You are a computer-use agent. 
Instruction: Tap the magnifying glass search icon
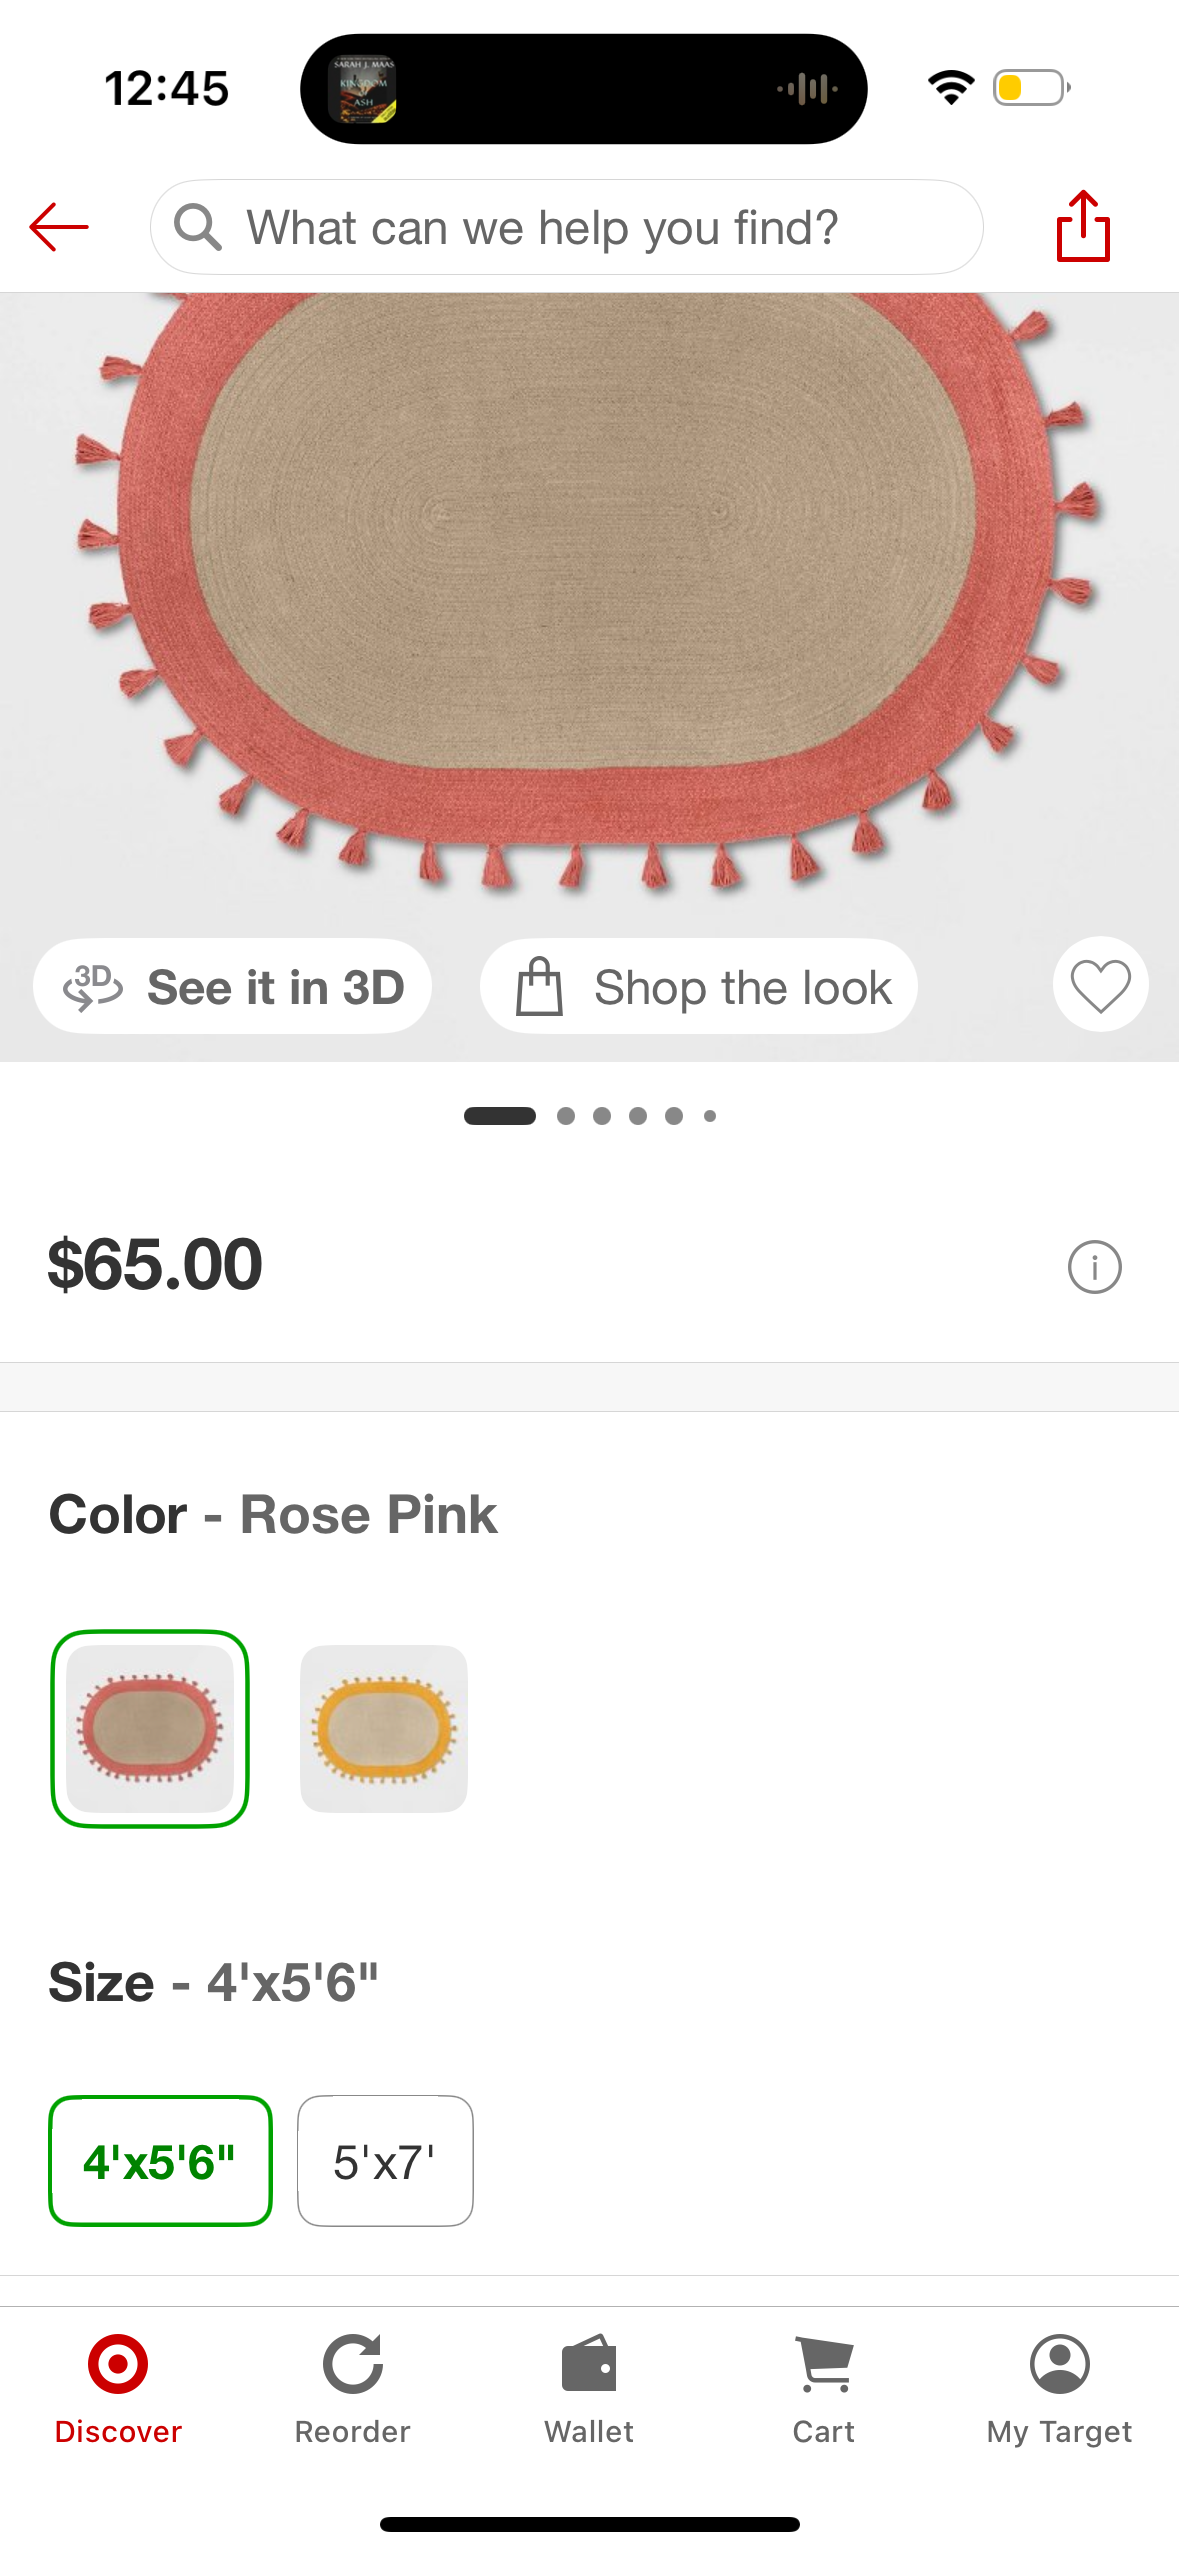[198, 227]
